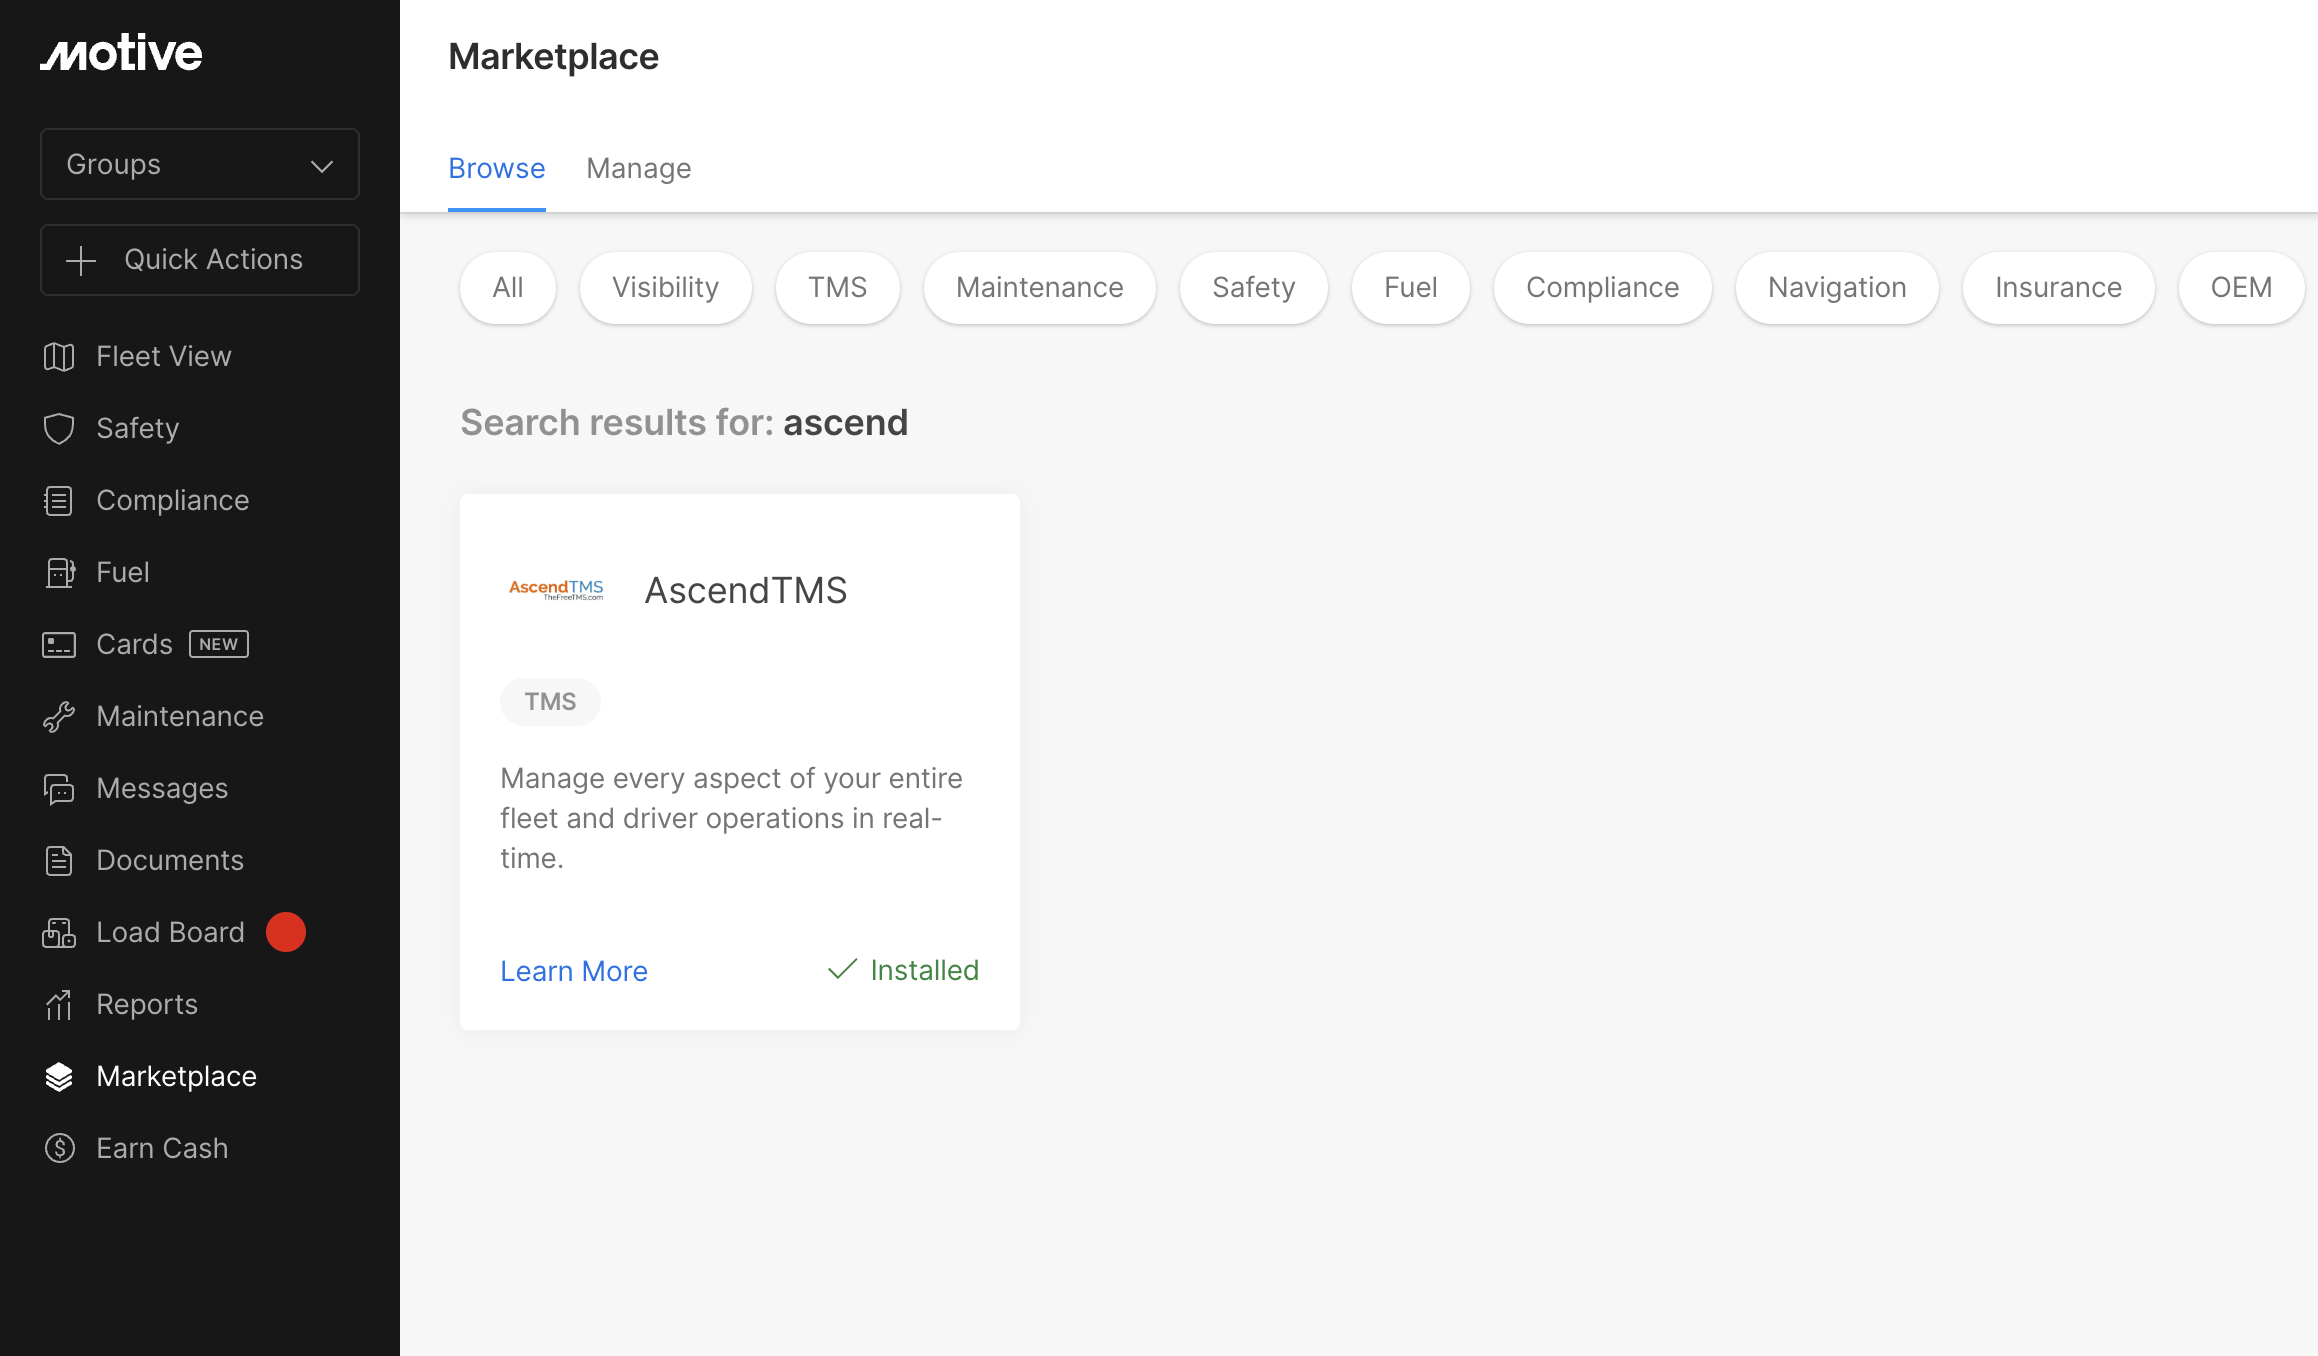Click the Installed status label
2318x1356 pixels.
click(925, 970)
